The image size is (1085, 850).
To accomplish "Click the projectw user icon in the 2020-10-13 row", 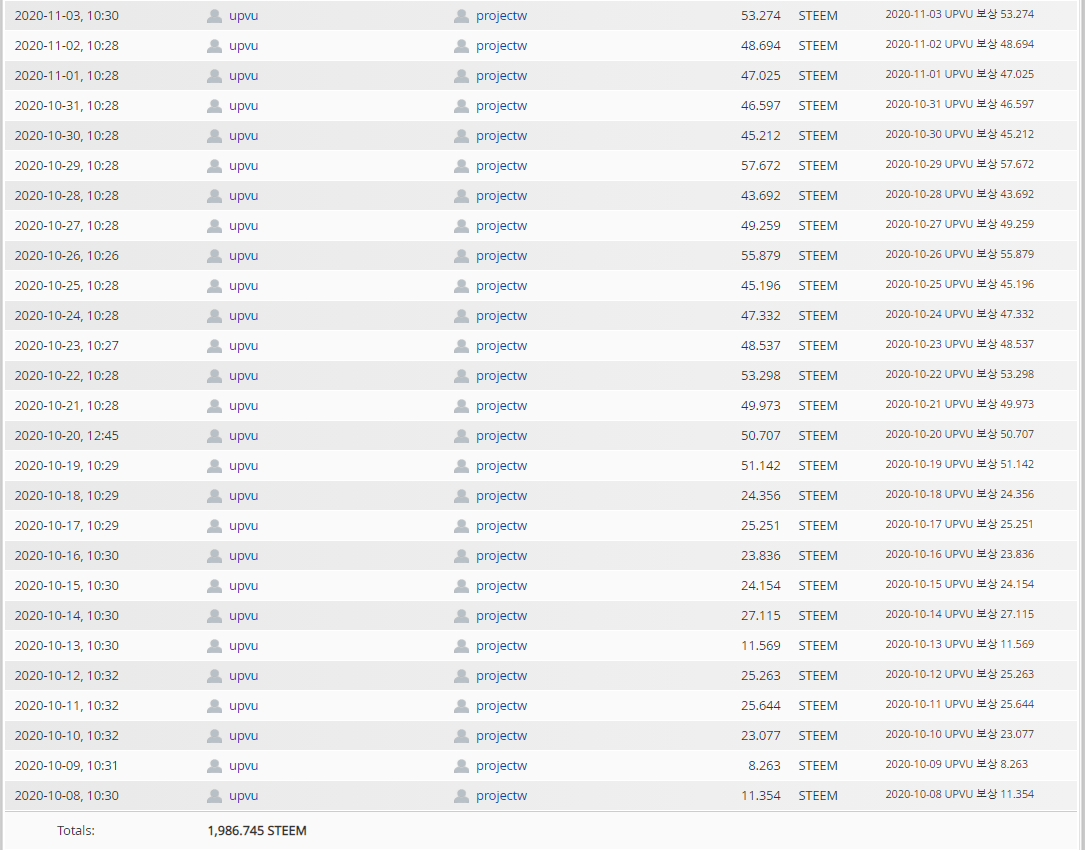I will (462, 646).
